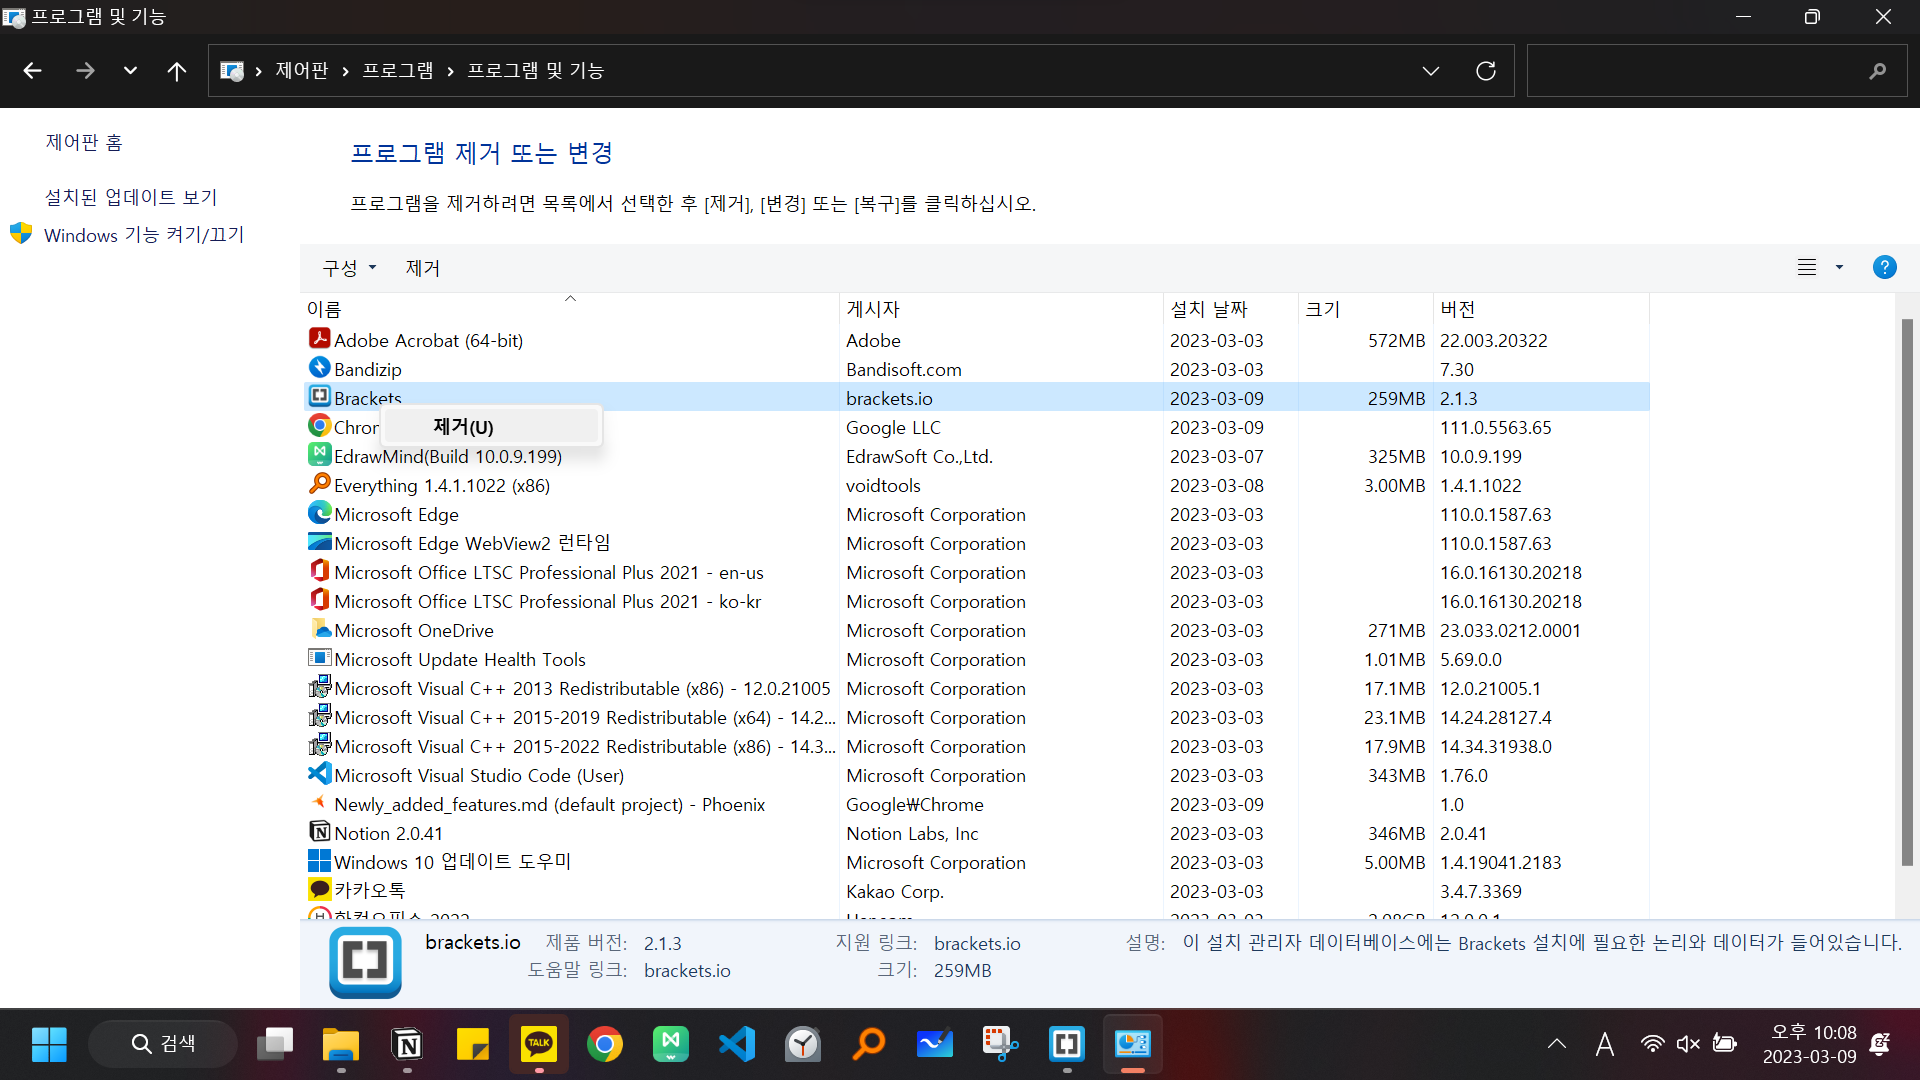Click the Wi-Fi icon in system tray

[x=1652, y=1044]
